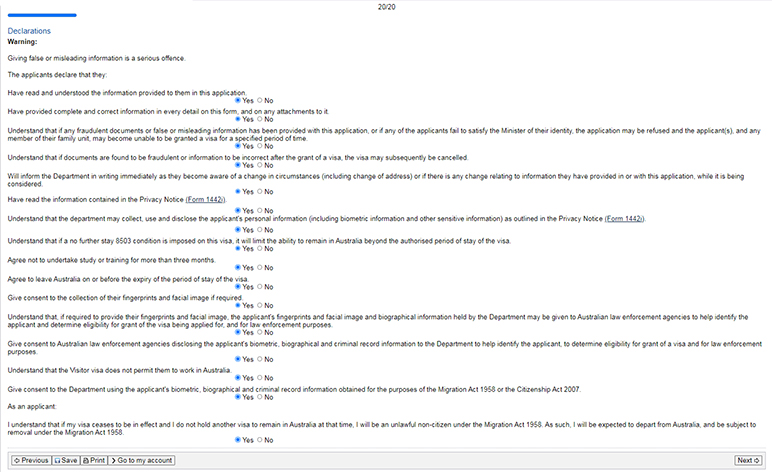Choose Yes for consent to fingerprints collection

[238, 306]
